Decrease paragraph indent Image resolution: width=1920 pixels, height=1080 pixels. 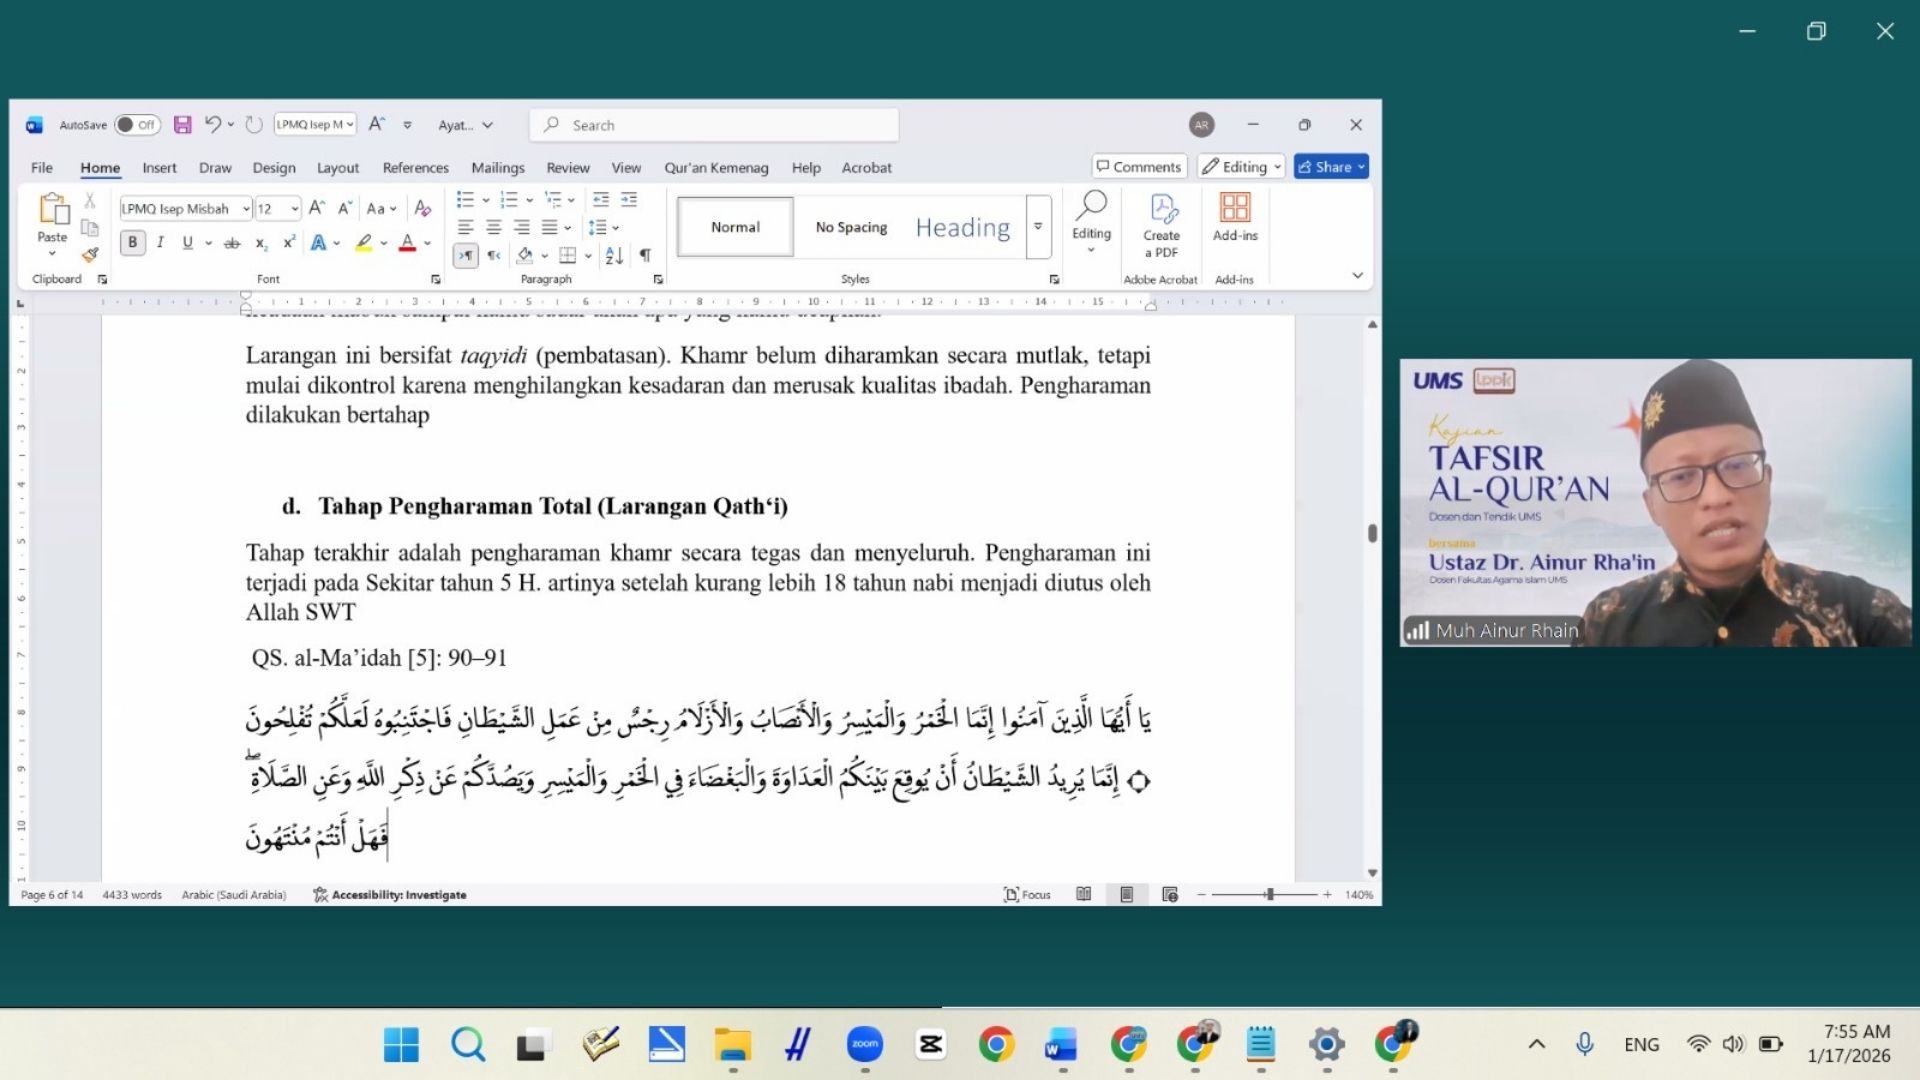pyautogui.click(x=600, y=200)
